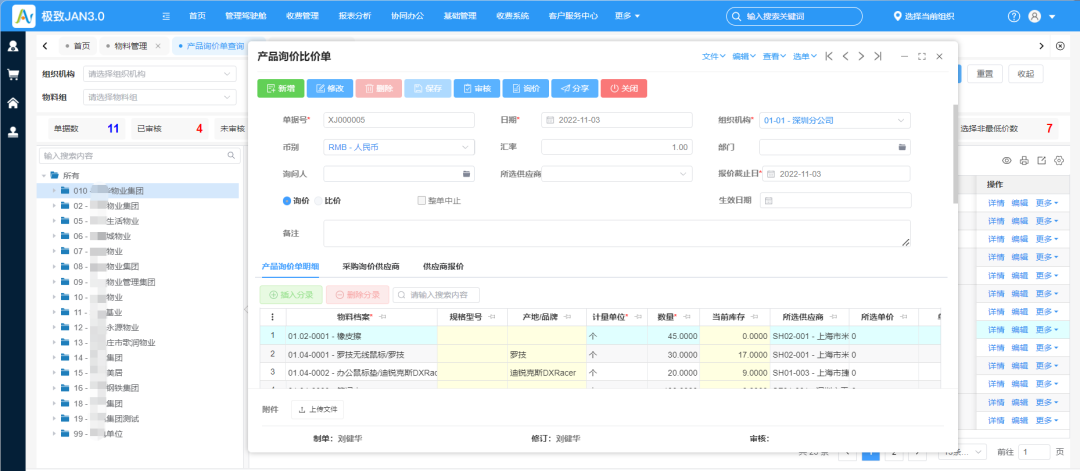Open the 组织机构 深圳分公司 dropdown

tap(835, 121)
